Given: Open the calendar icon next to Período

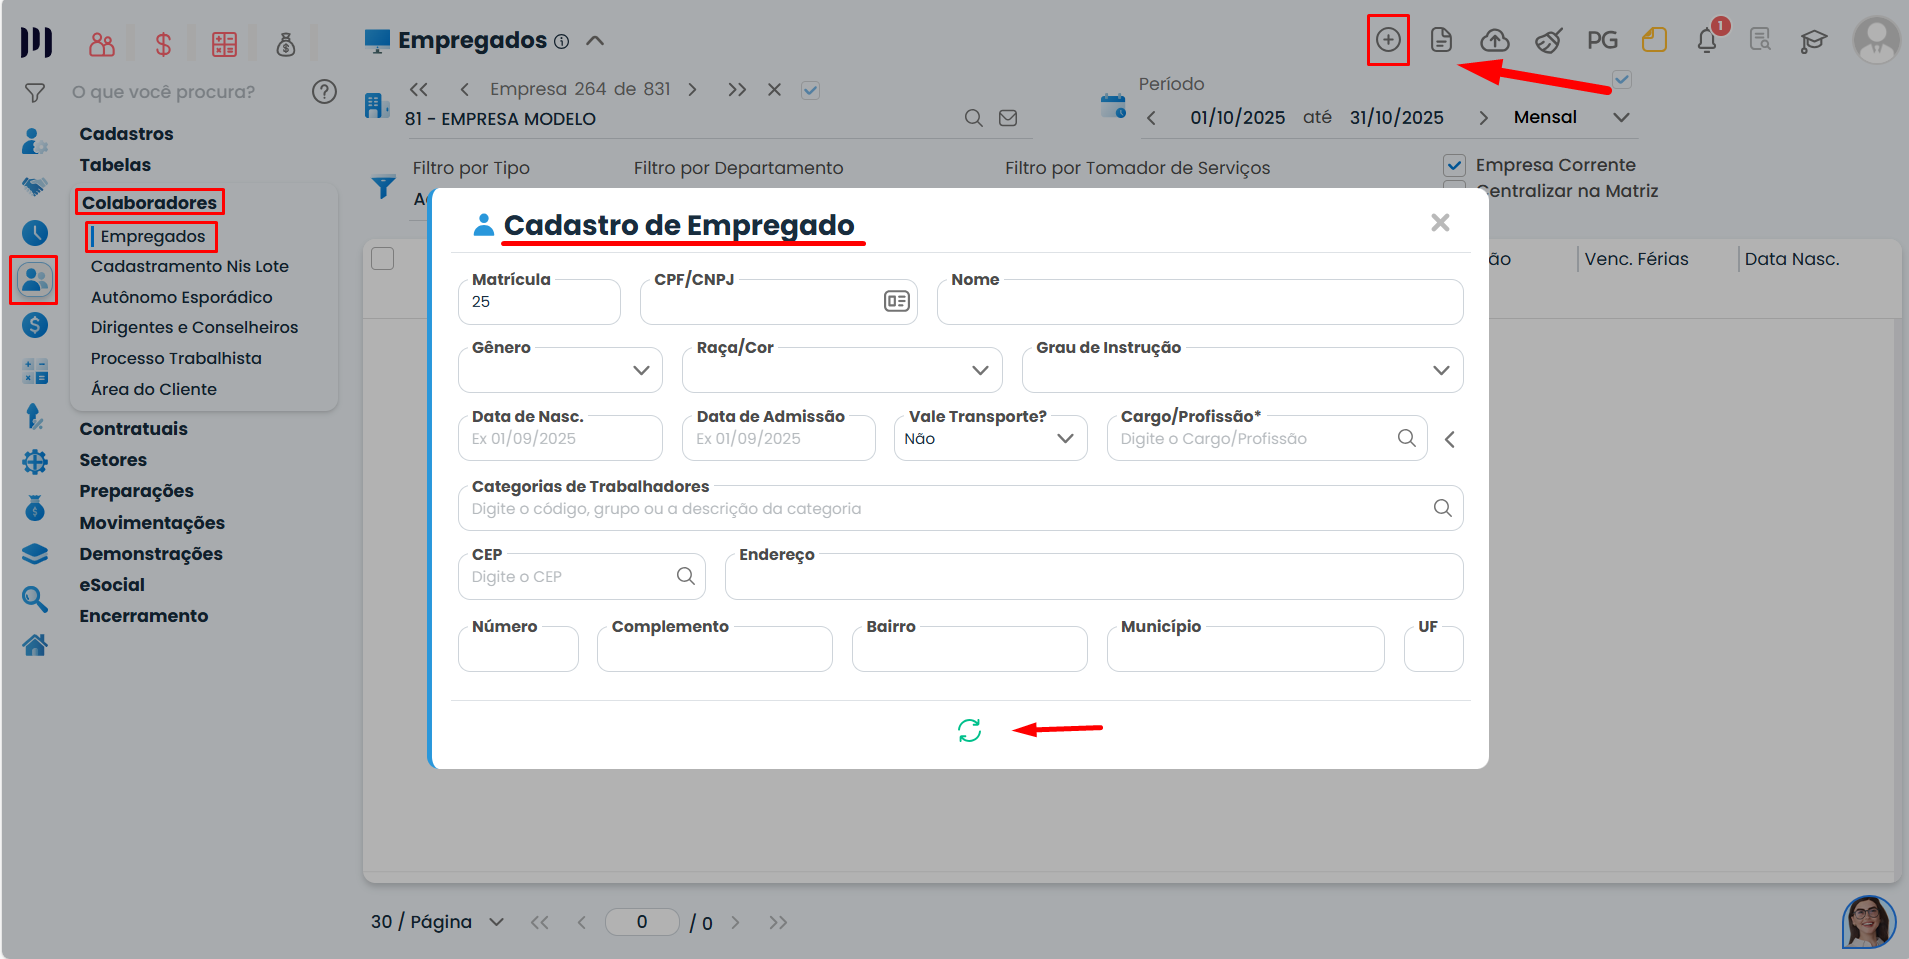Looking at the screenshot, I should click(1113, 106).
